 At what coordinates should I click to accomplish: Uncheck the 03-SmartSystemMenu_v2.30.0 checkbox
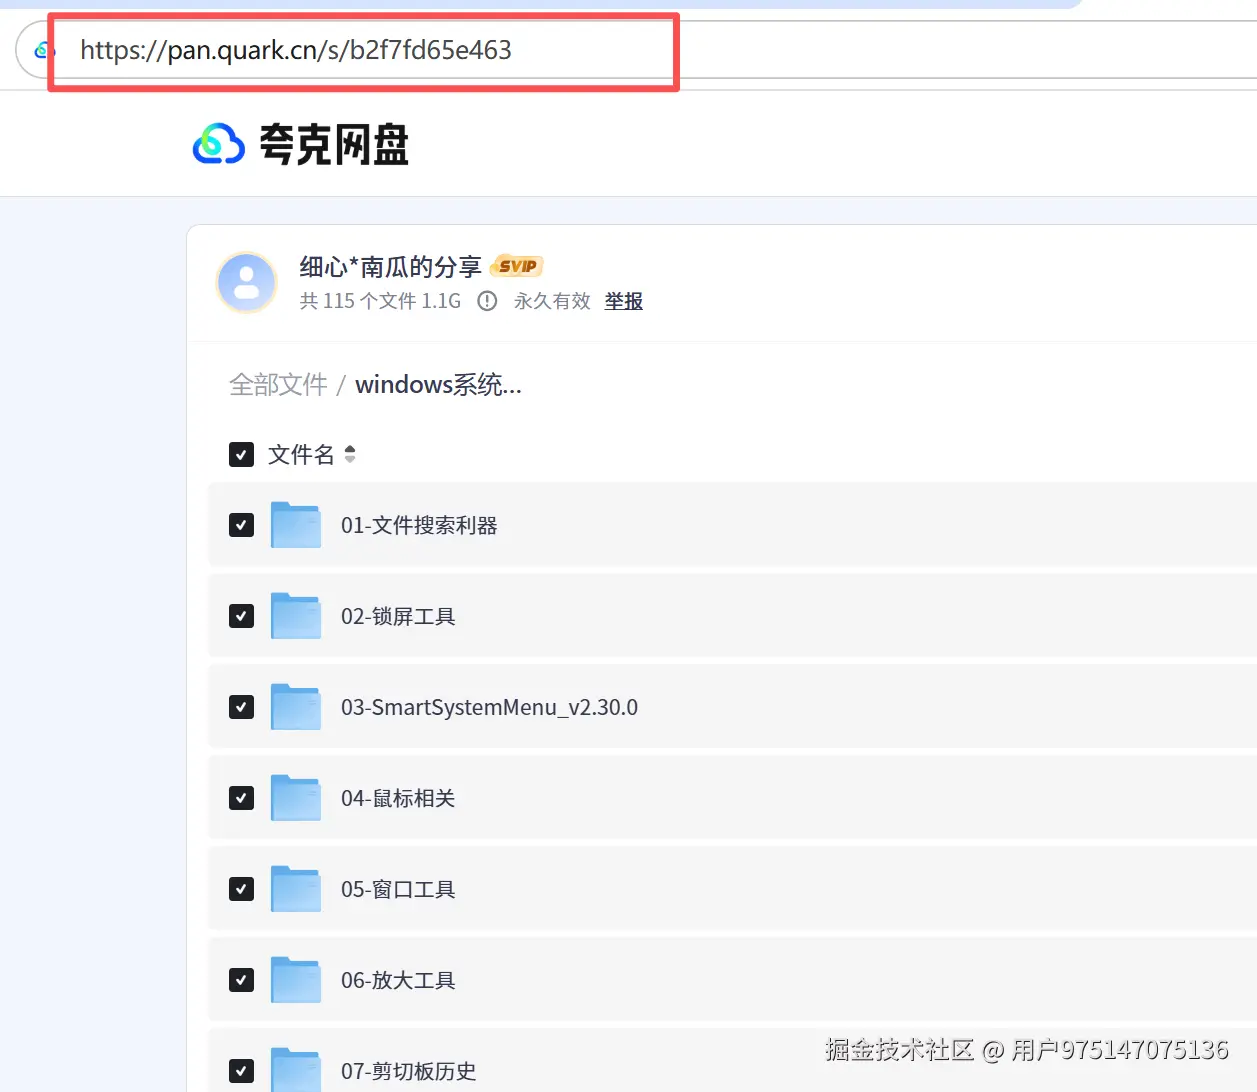pyautogui.click(x=241, y=707)
